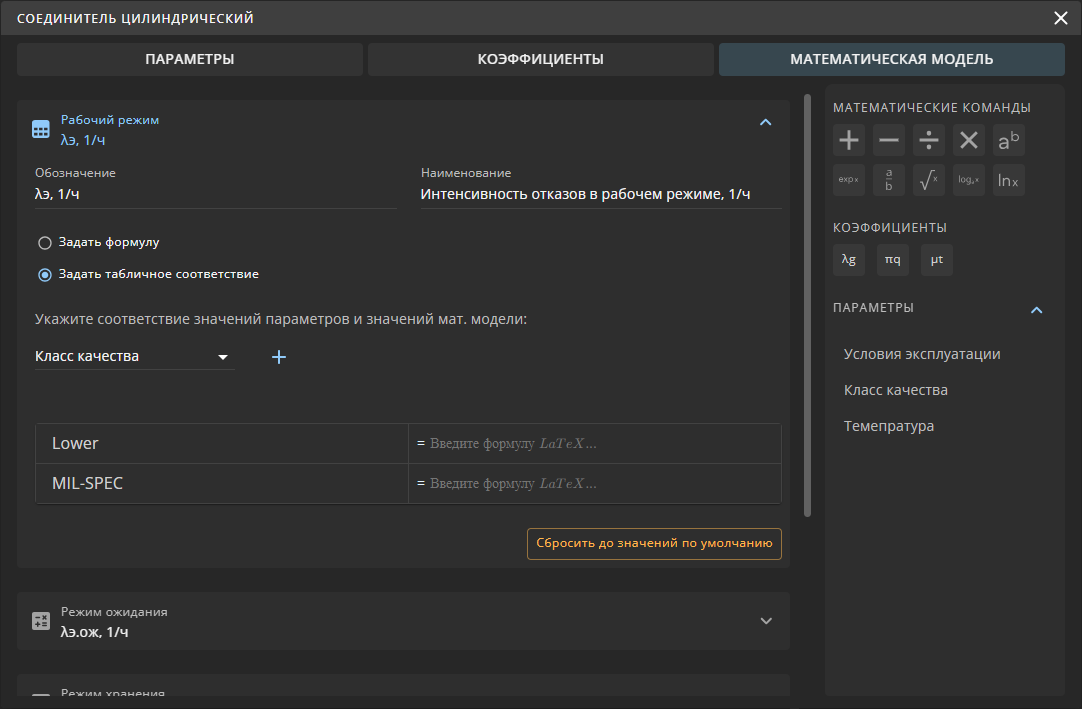Open the Класс качества dropdown
1082x709 pixels.
(135, 356)
